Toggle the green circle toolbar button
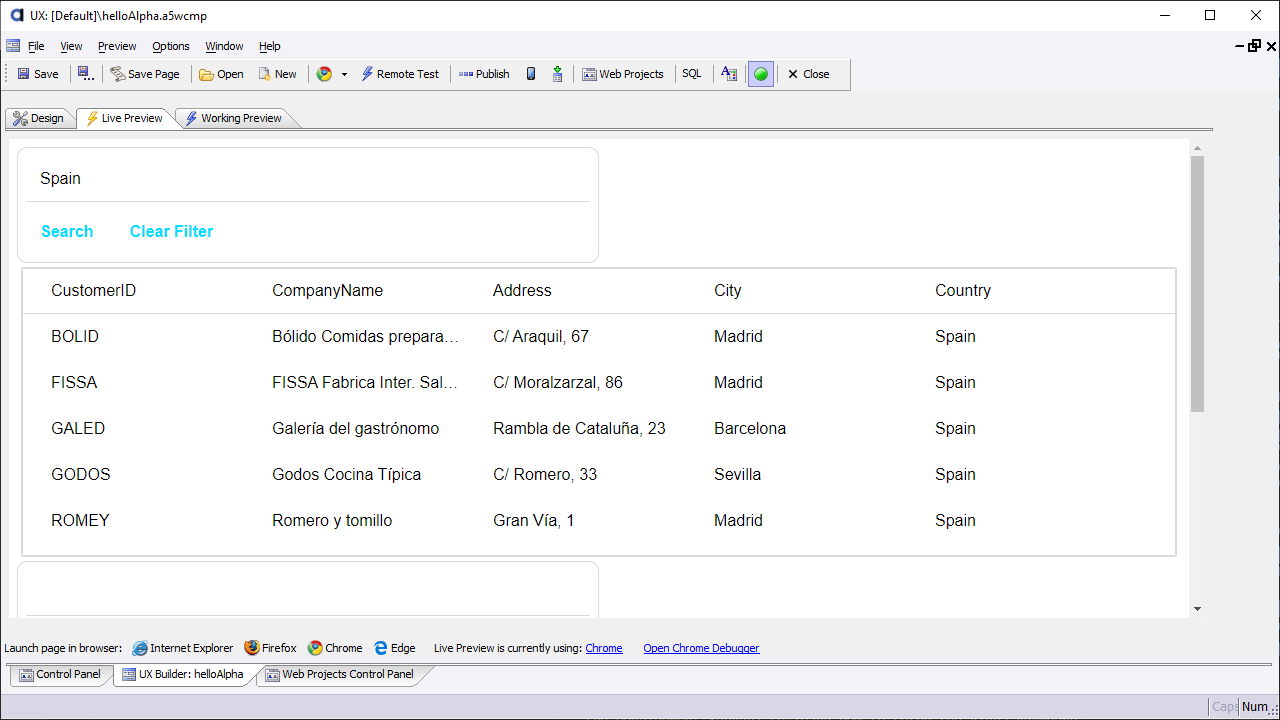This screenshot has height=720, width=1280. click(x=761, y=74)
